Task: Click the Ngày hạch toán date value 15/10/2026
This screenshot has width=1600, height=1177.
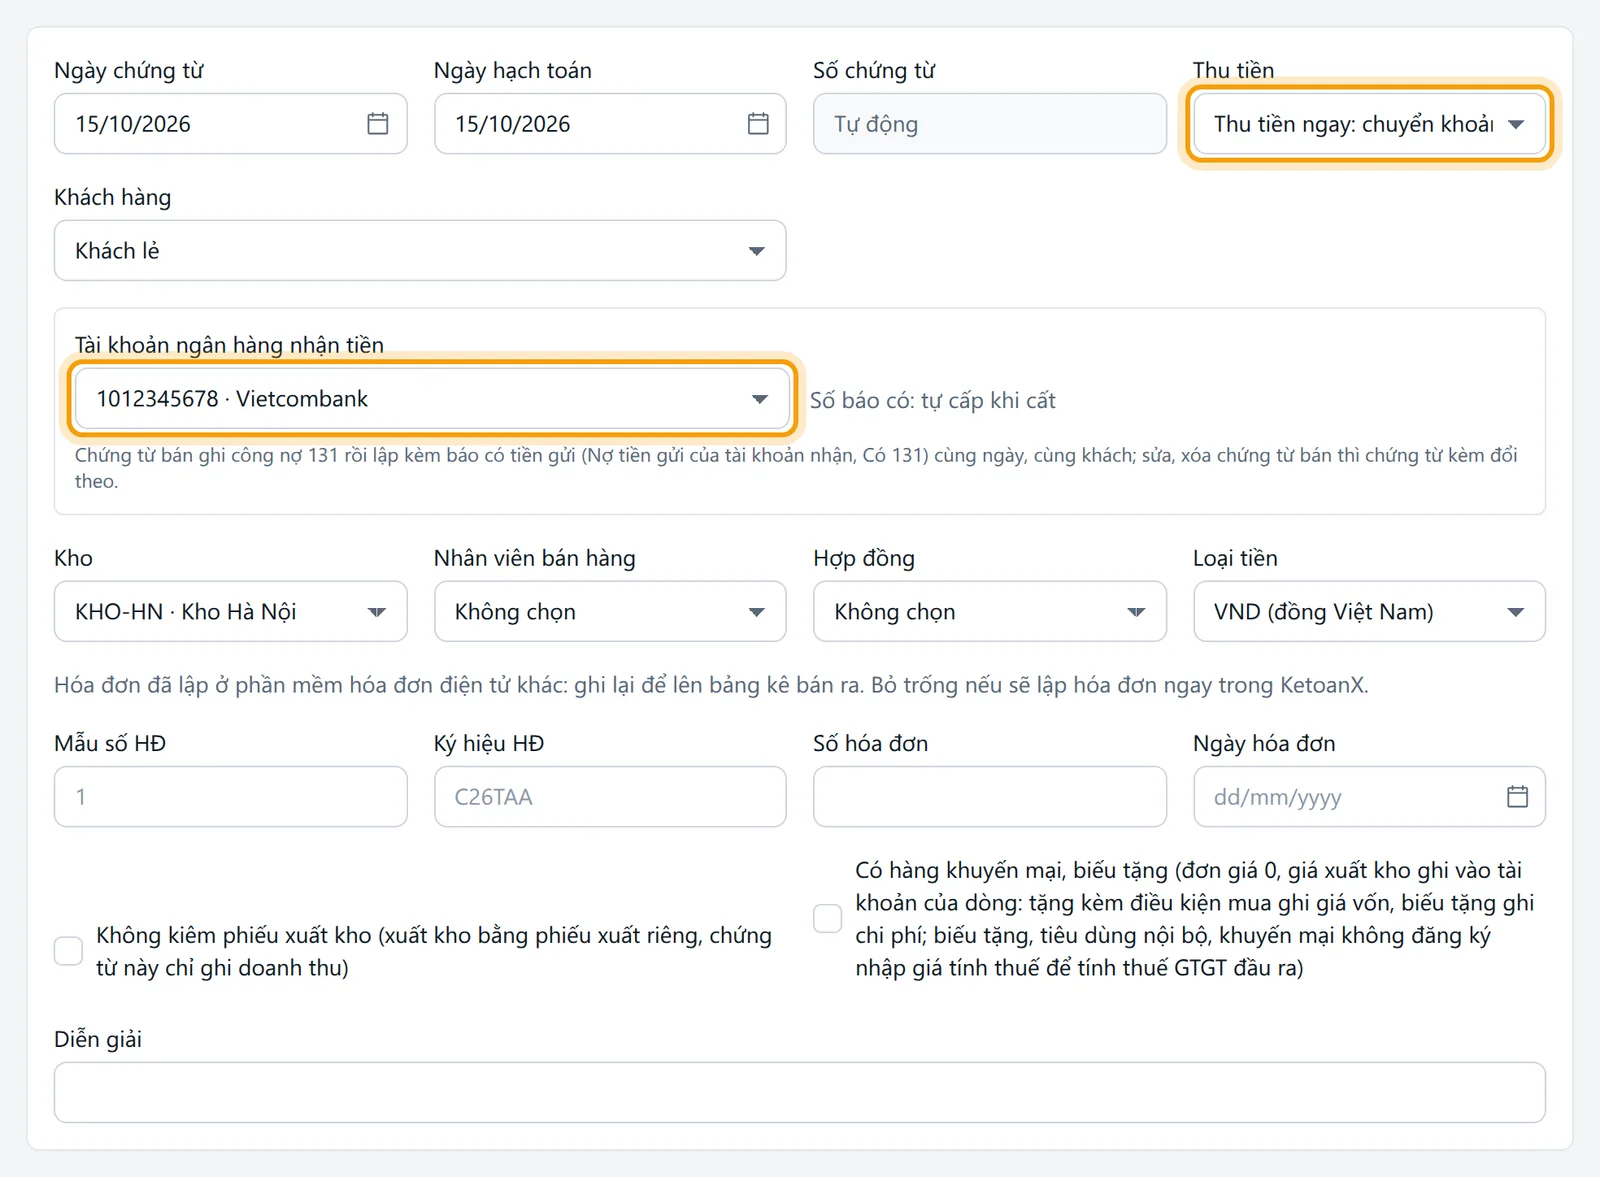Action: pyautogui.click(x=513, y=124)
